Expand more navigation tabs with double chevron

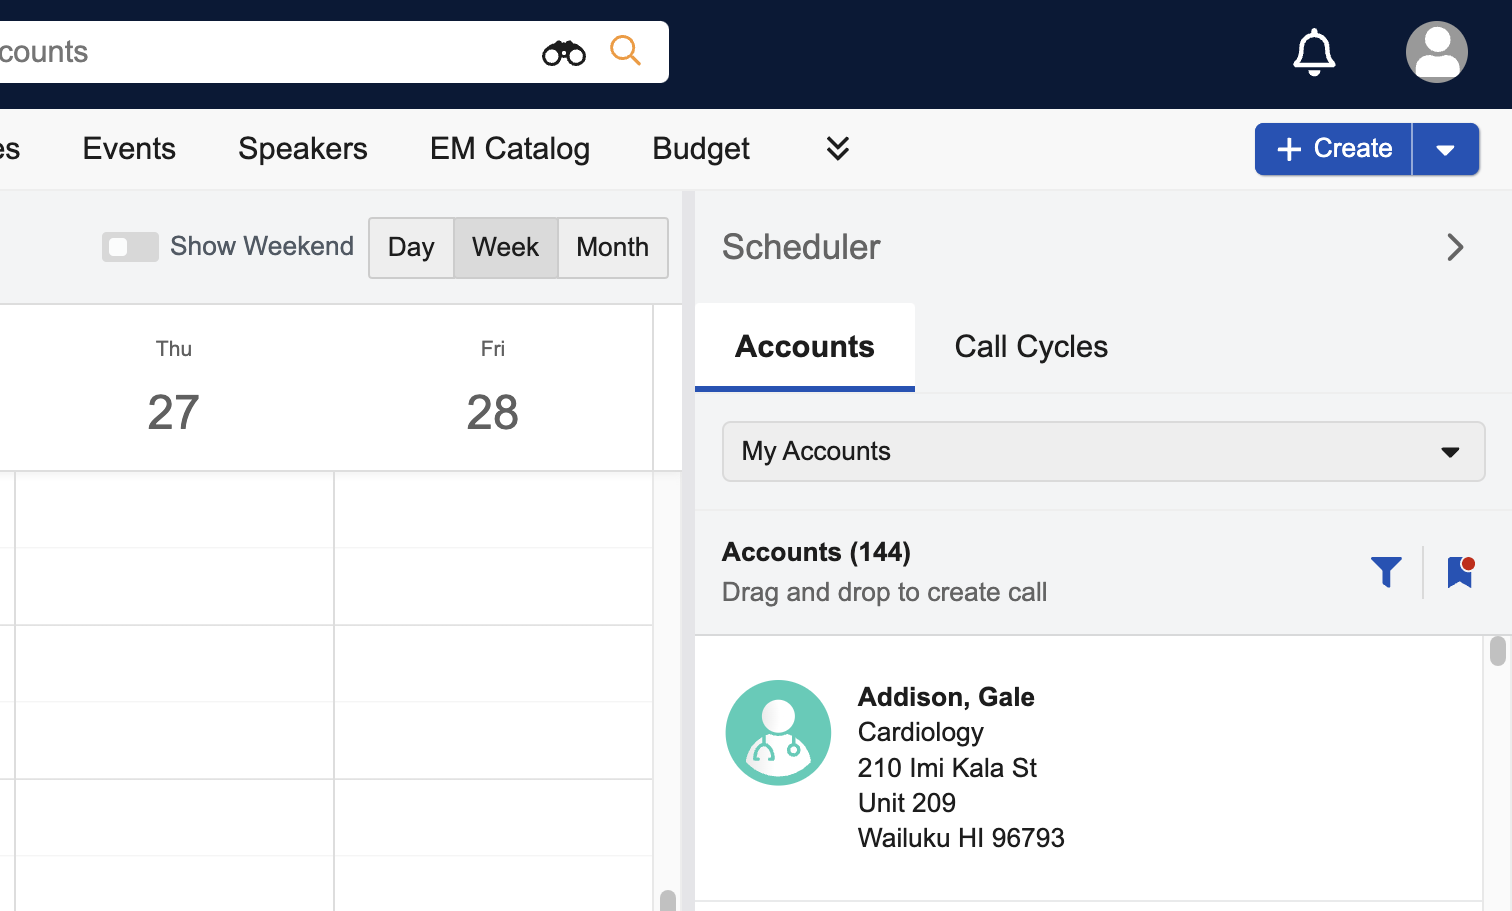tap(838, 149)
